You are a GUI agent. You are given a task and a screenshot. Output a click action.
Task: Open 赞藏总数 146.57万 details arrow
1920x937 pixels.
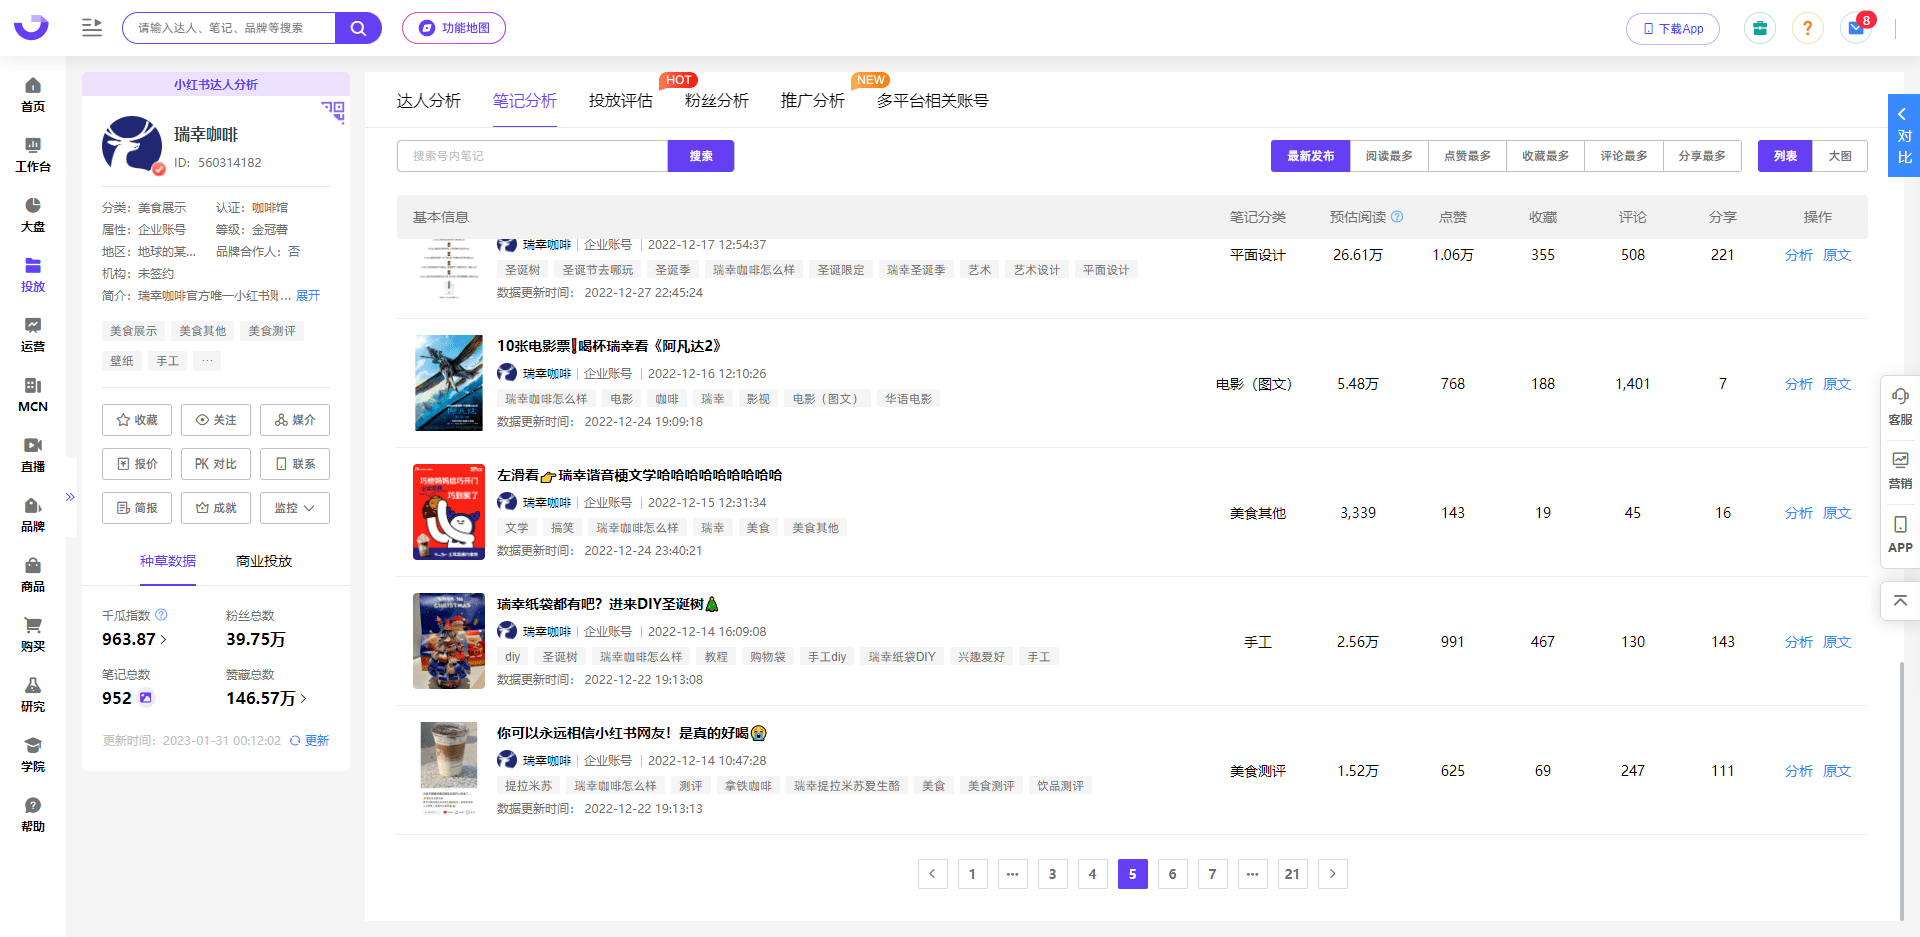click(303, 699)
